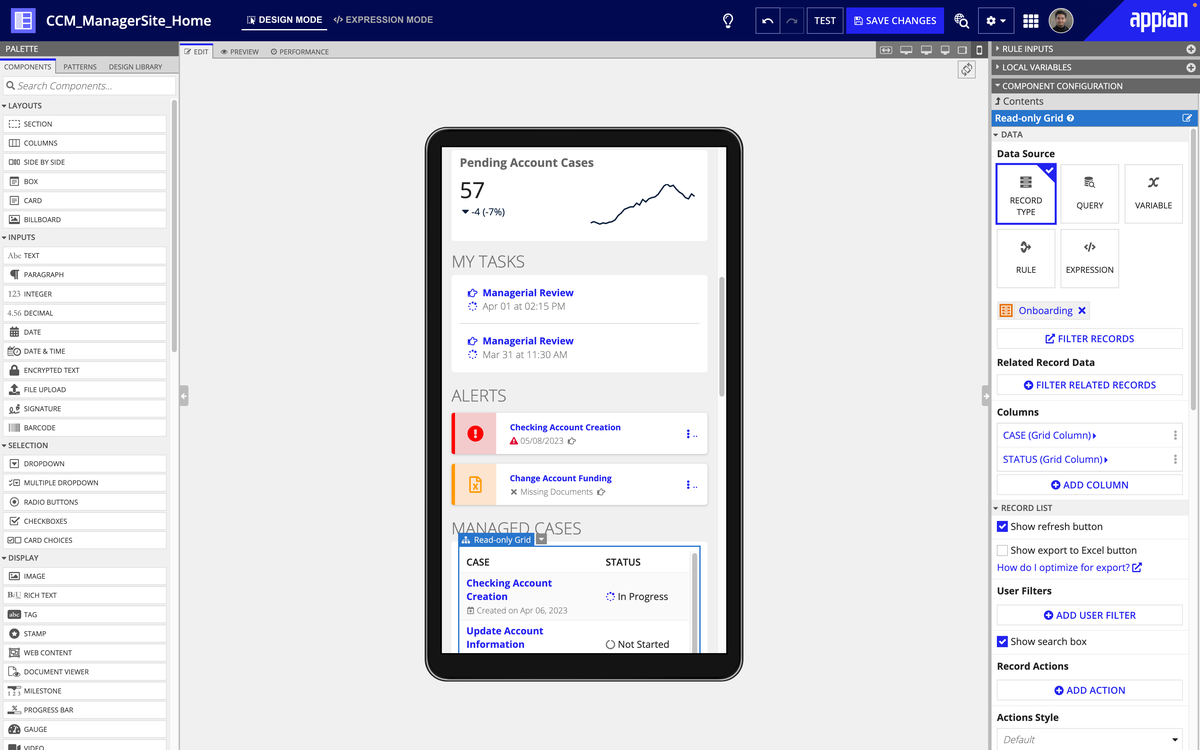Disable the Show search box checkbox
Screen dimensions: 1200x750
pyautogui.click(x=1003, y=642)
